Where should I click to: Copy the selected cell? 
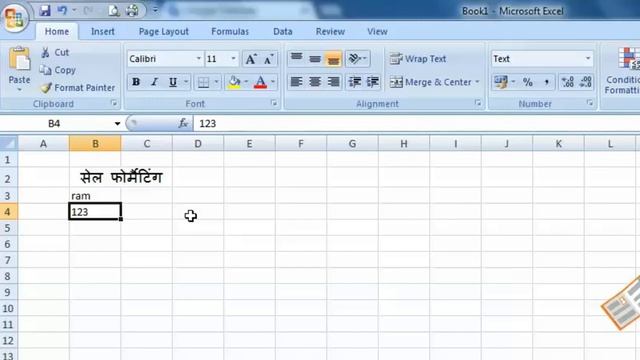coord(58,70)
